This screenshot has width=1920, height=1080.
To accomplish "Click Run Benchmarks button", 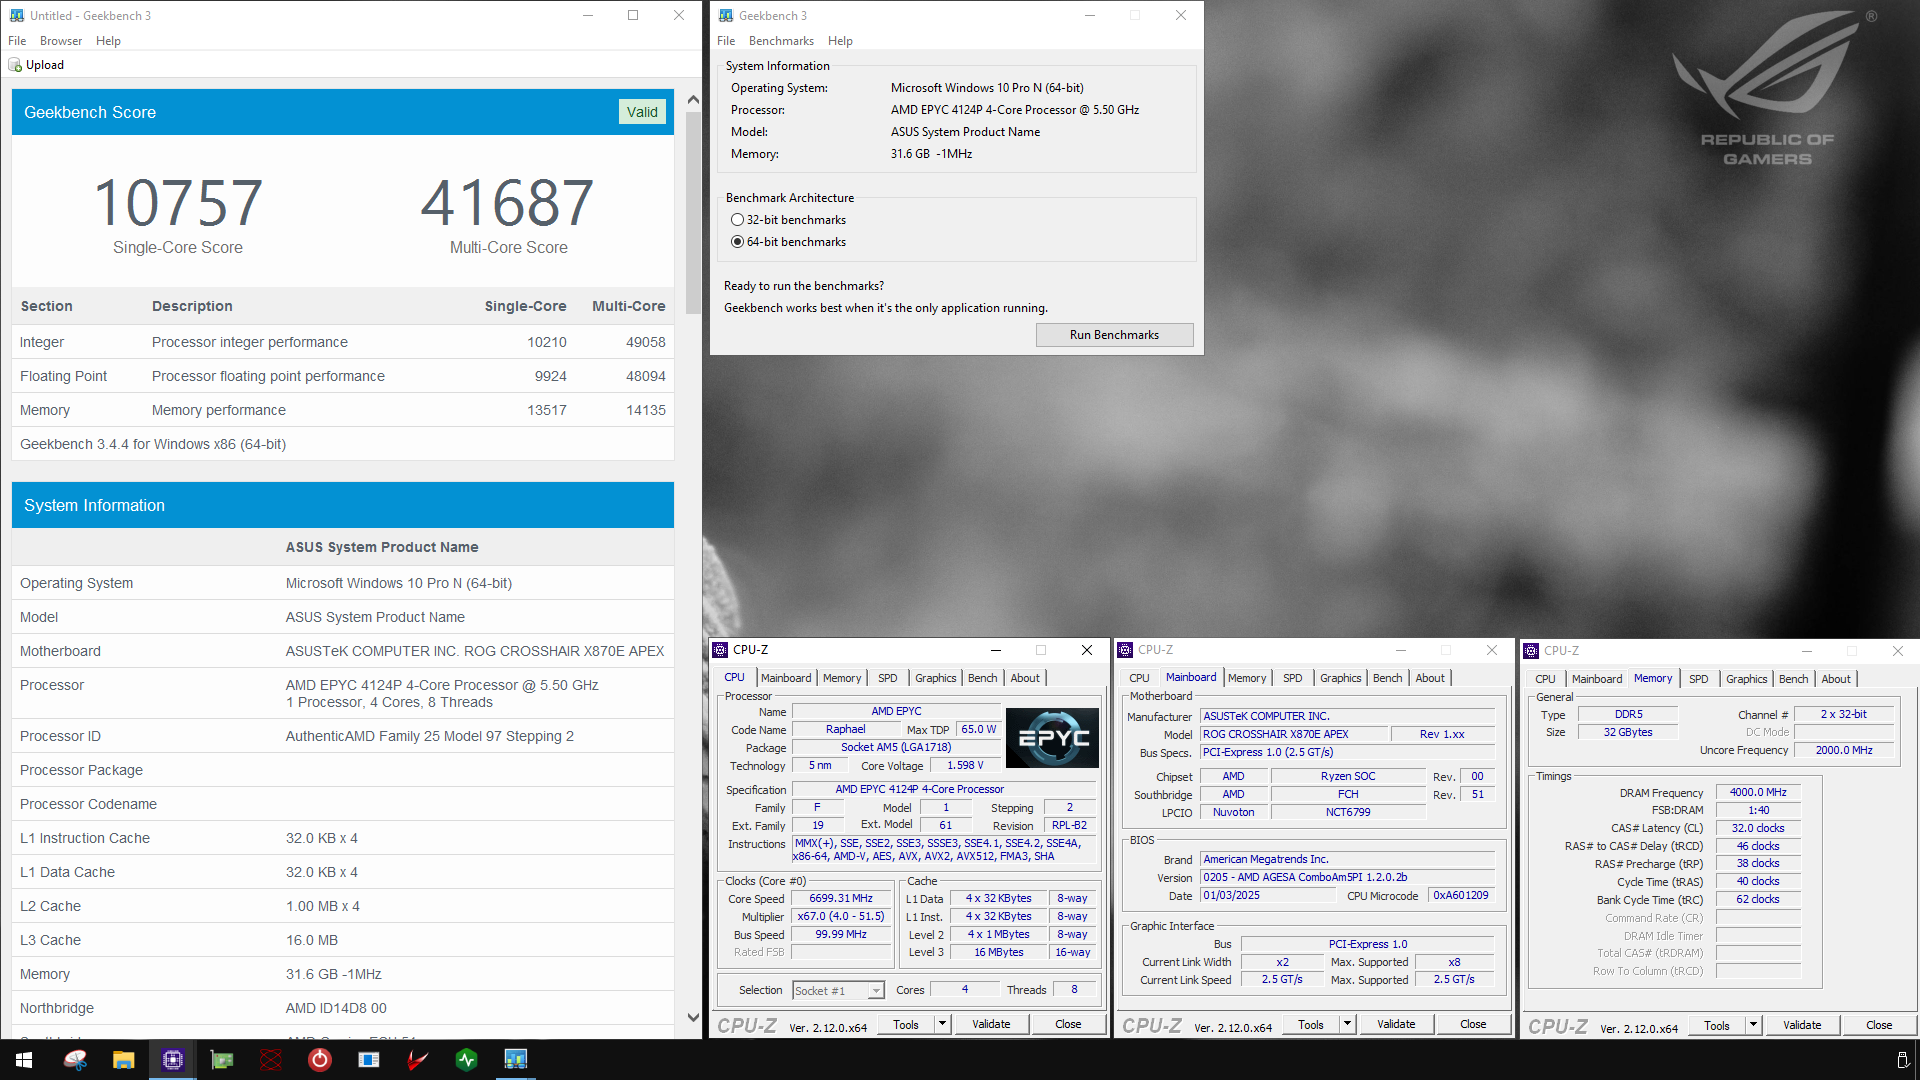I will click(x=1114, y=335).
